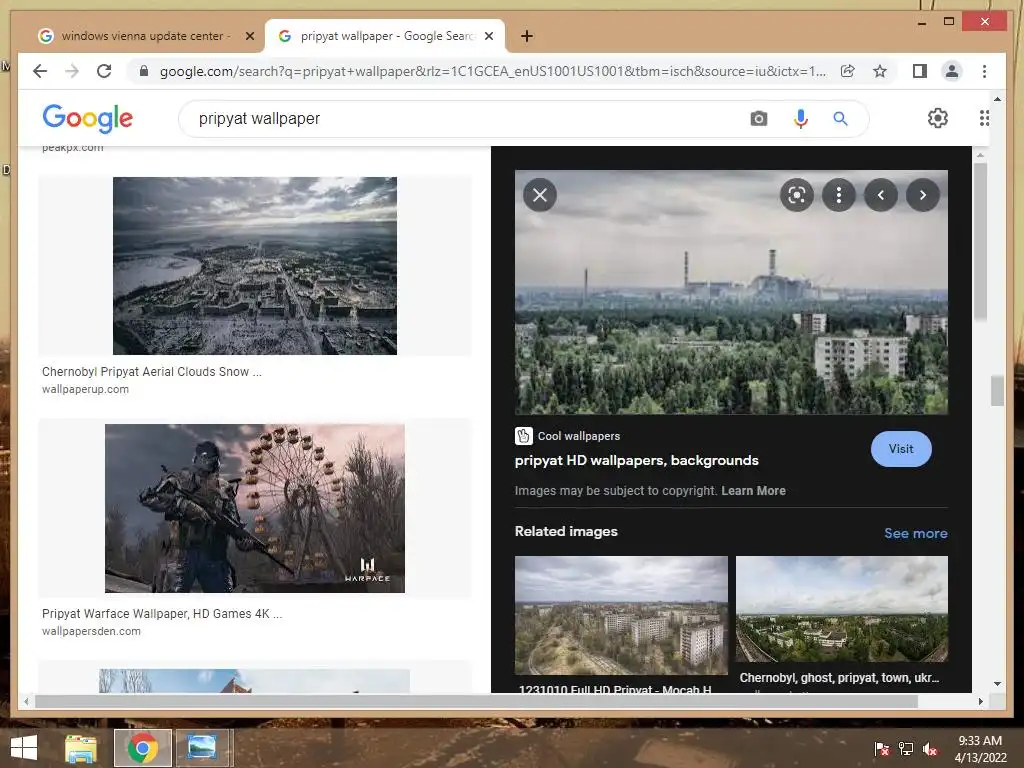This screenshot has height=768, width=1024.
Task: Open File Explorer from the taskbar
Action: click(x=80, y=748)
